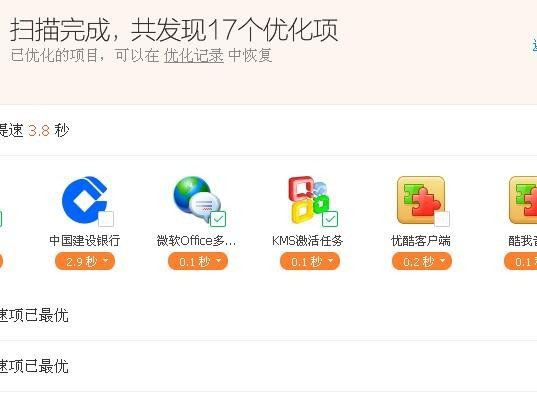
Task: Expand the first 速项已最优 section row
Action: pyautogui.click(x=268, y=315)
